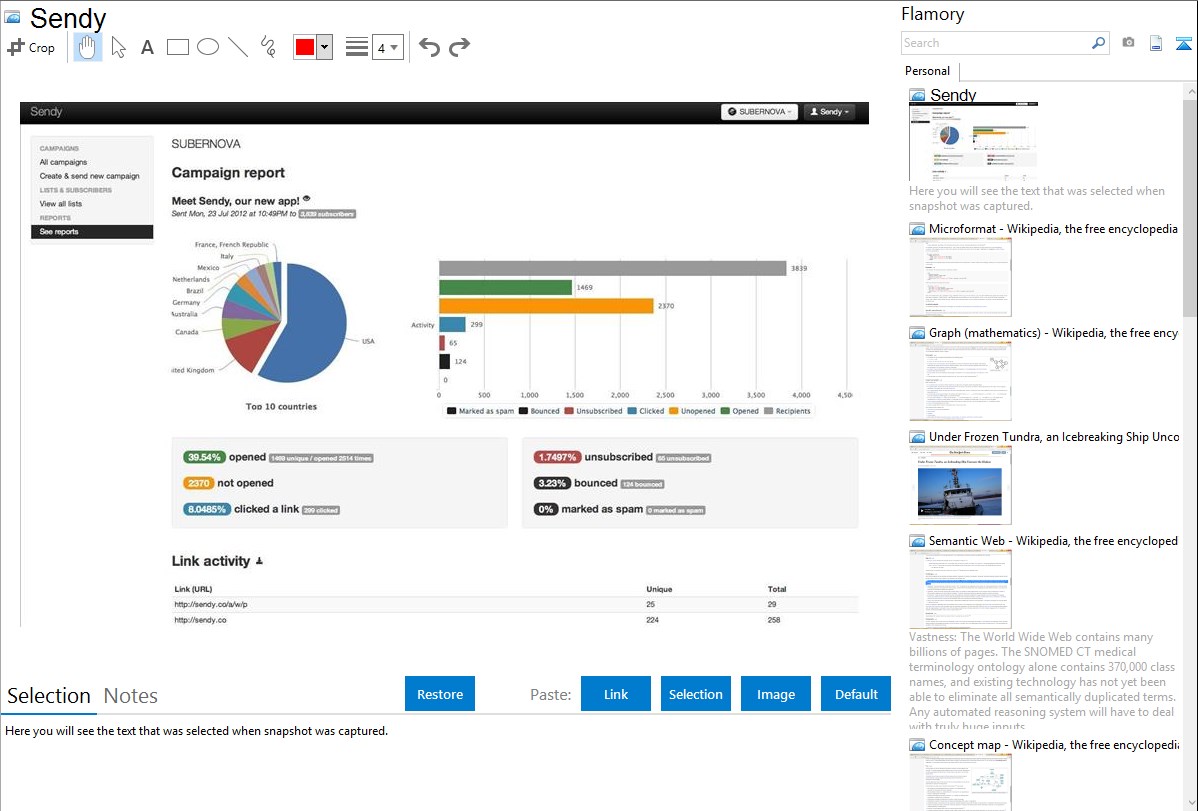Click the 1.7497% unsubscribed badge
Screen dimensions: 1198x811
pos(557,457)
